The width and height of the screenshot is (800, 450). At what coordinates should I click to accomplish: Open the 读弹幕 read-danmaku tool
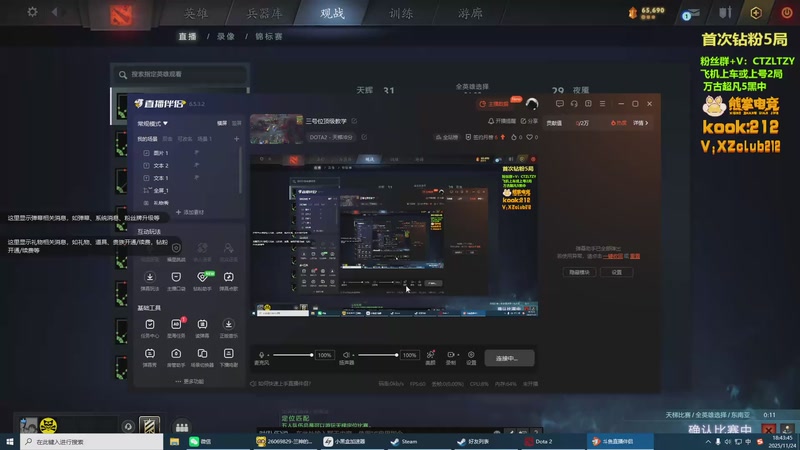point(203,328)
